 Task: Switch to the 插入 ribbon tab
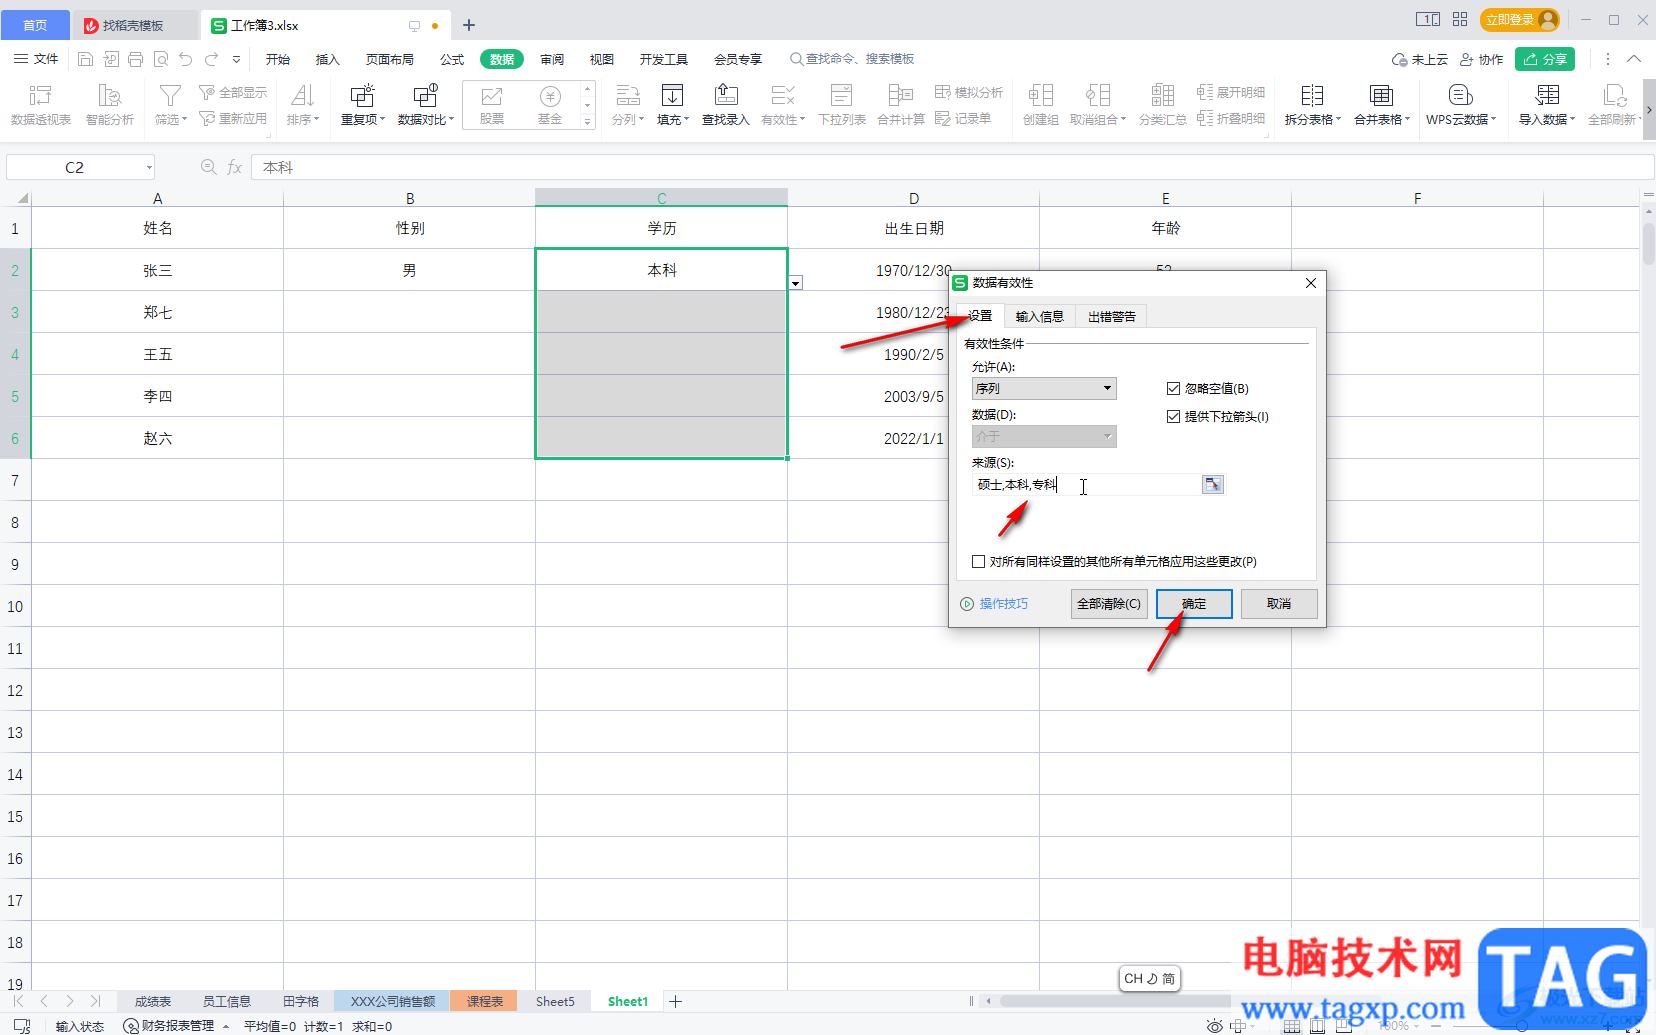[327, 59]
